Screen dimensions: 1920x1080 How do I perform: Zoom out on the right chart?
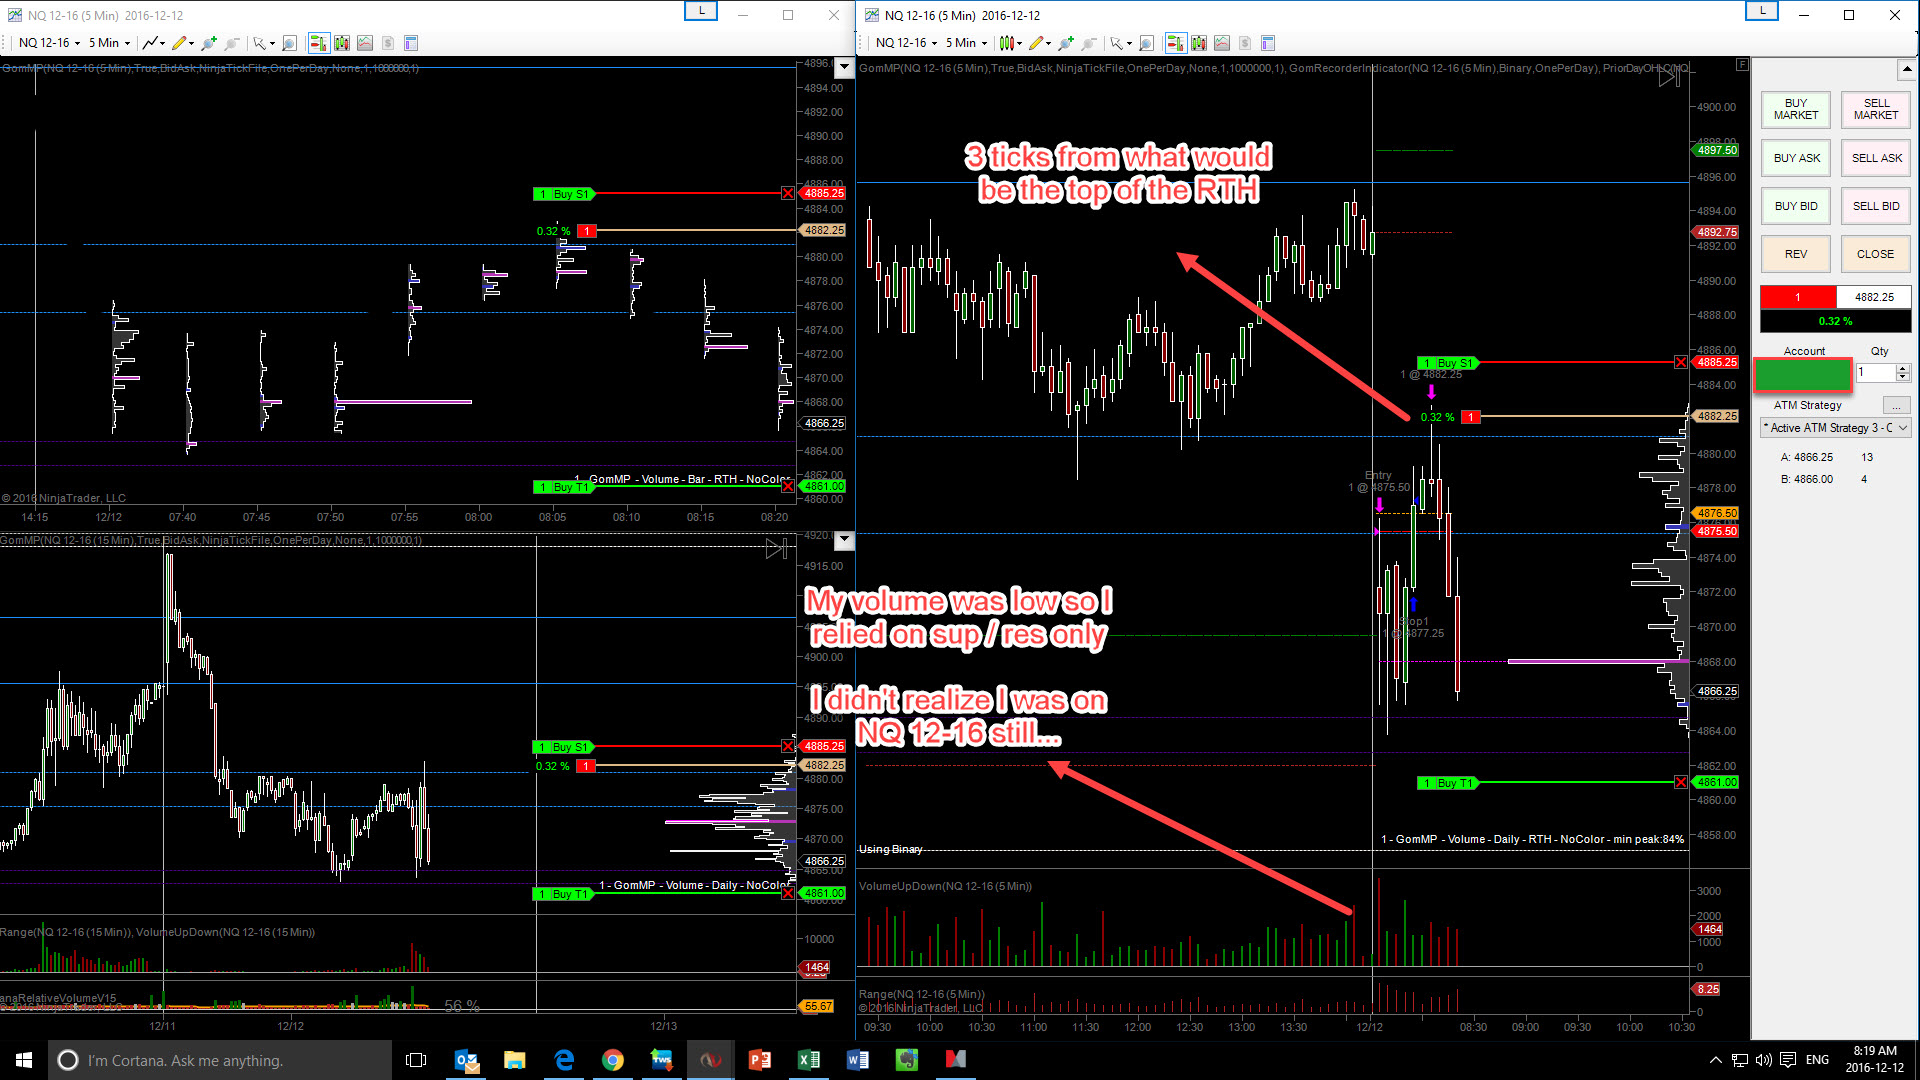pyautogui.click(x=1089, y=43)
